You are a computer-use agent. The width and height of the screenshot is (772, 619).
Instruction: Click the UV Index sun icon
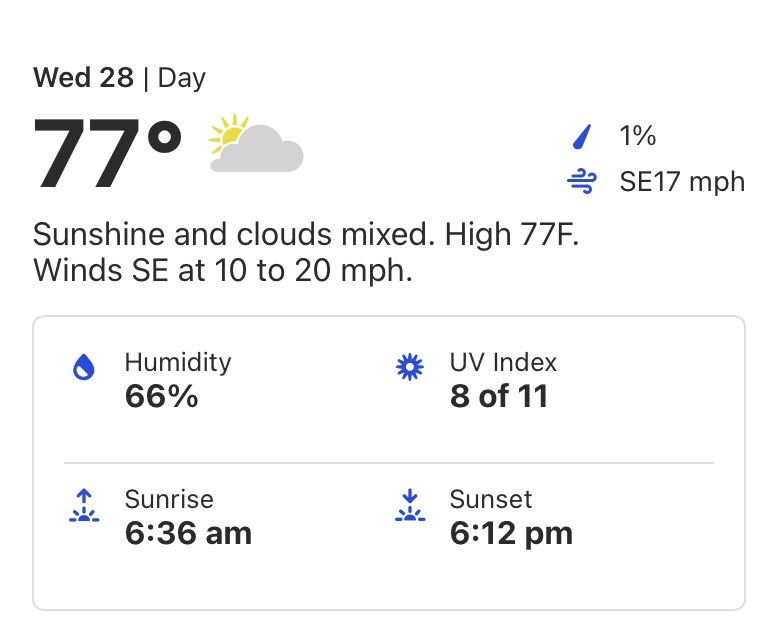[x=410, y=367]
